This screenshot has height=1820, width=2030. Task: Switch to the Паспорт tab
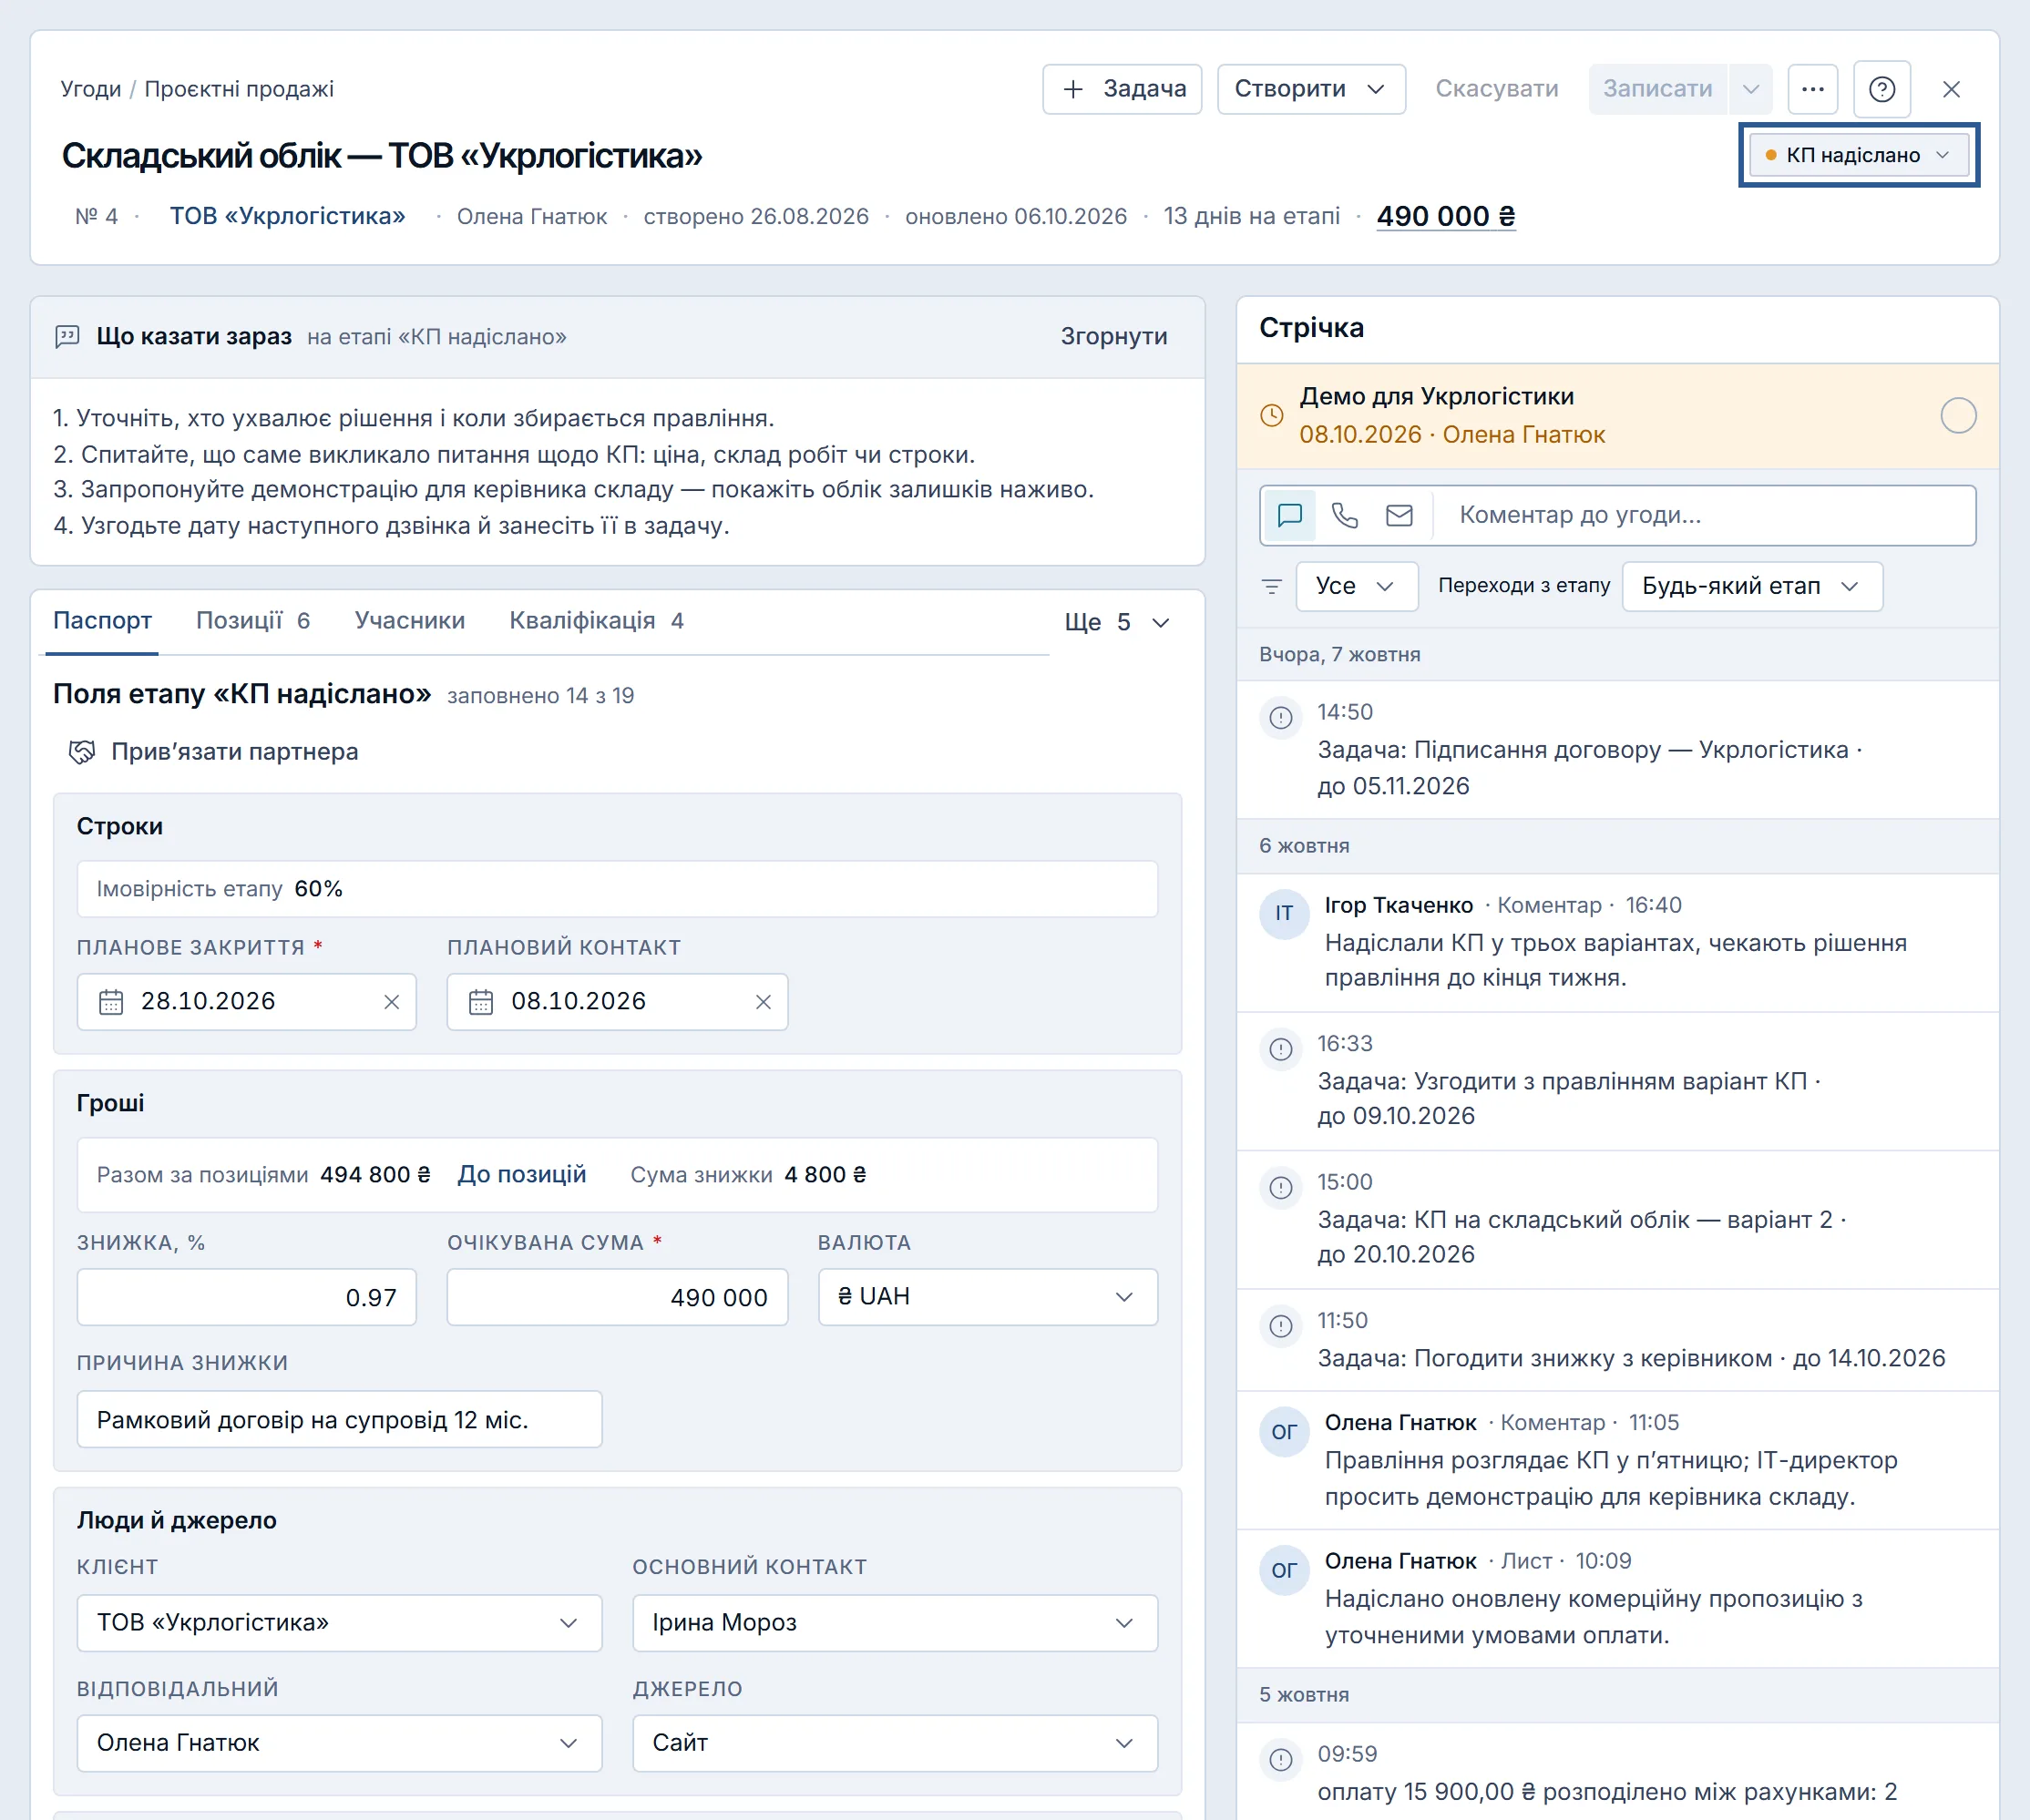click(102, 621)
